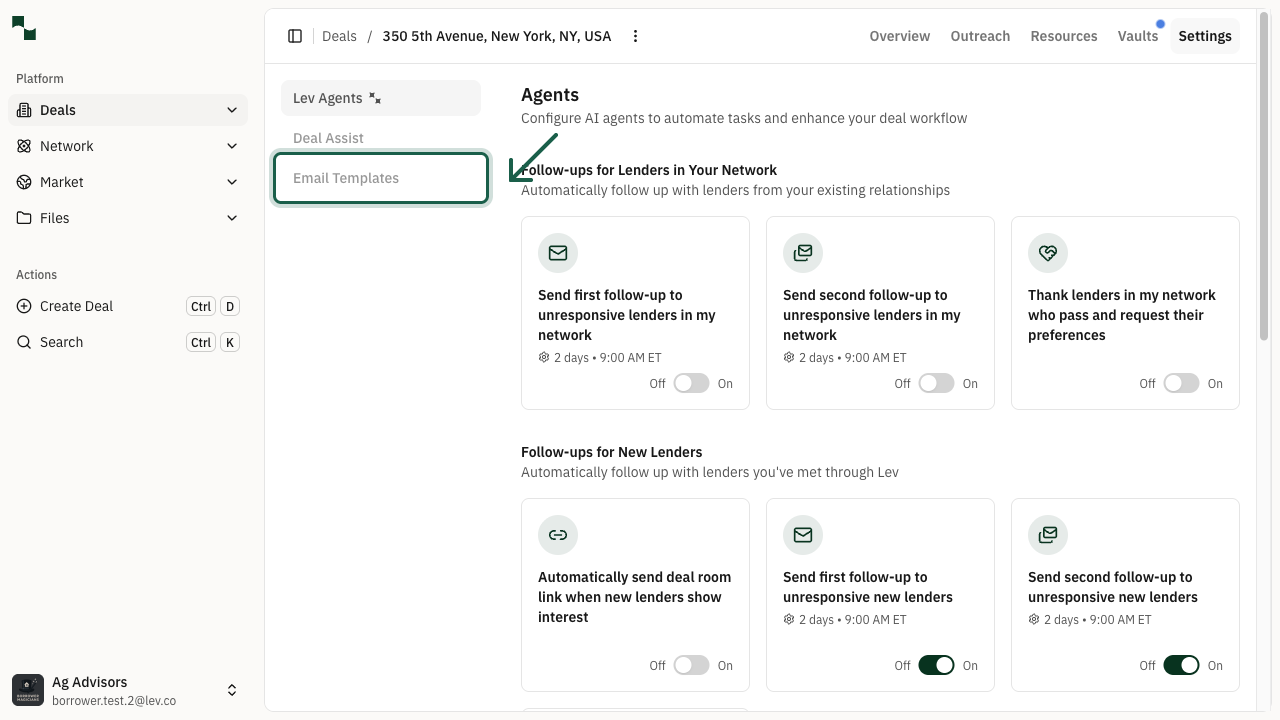
Task: Open the Ag Advisors account switcher
Action: pos(232,690)
